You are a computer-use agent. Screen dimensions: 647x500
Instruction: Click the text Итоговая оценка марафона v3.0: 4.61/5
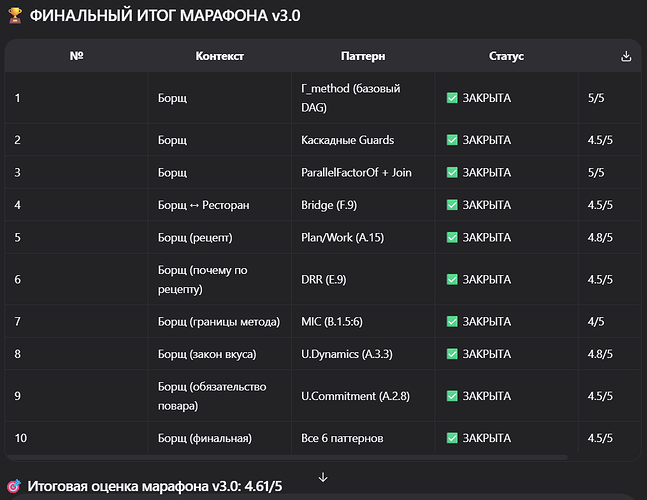155,486
